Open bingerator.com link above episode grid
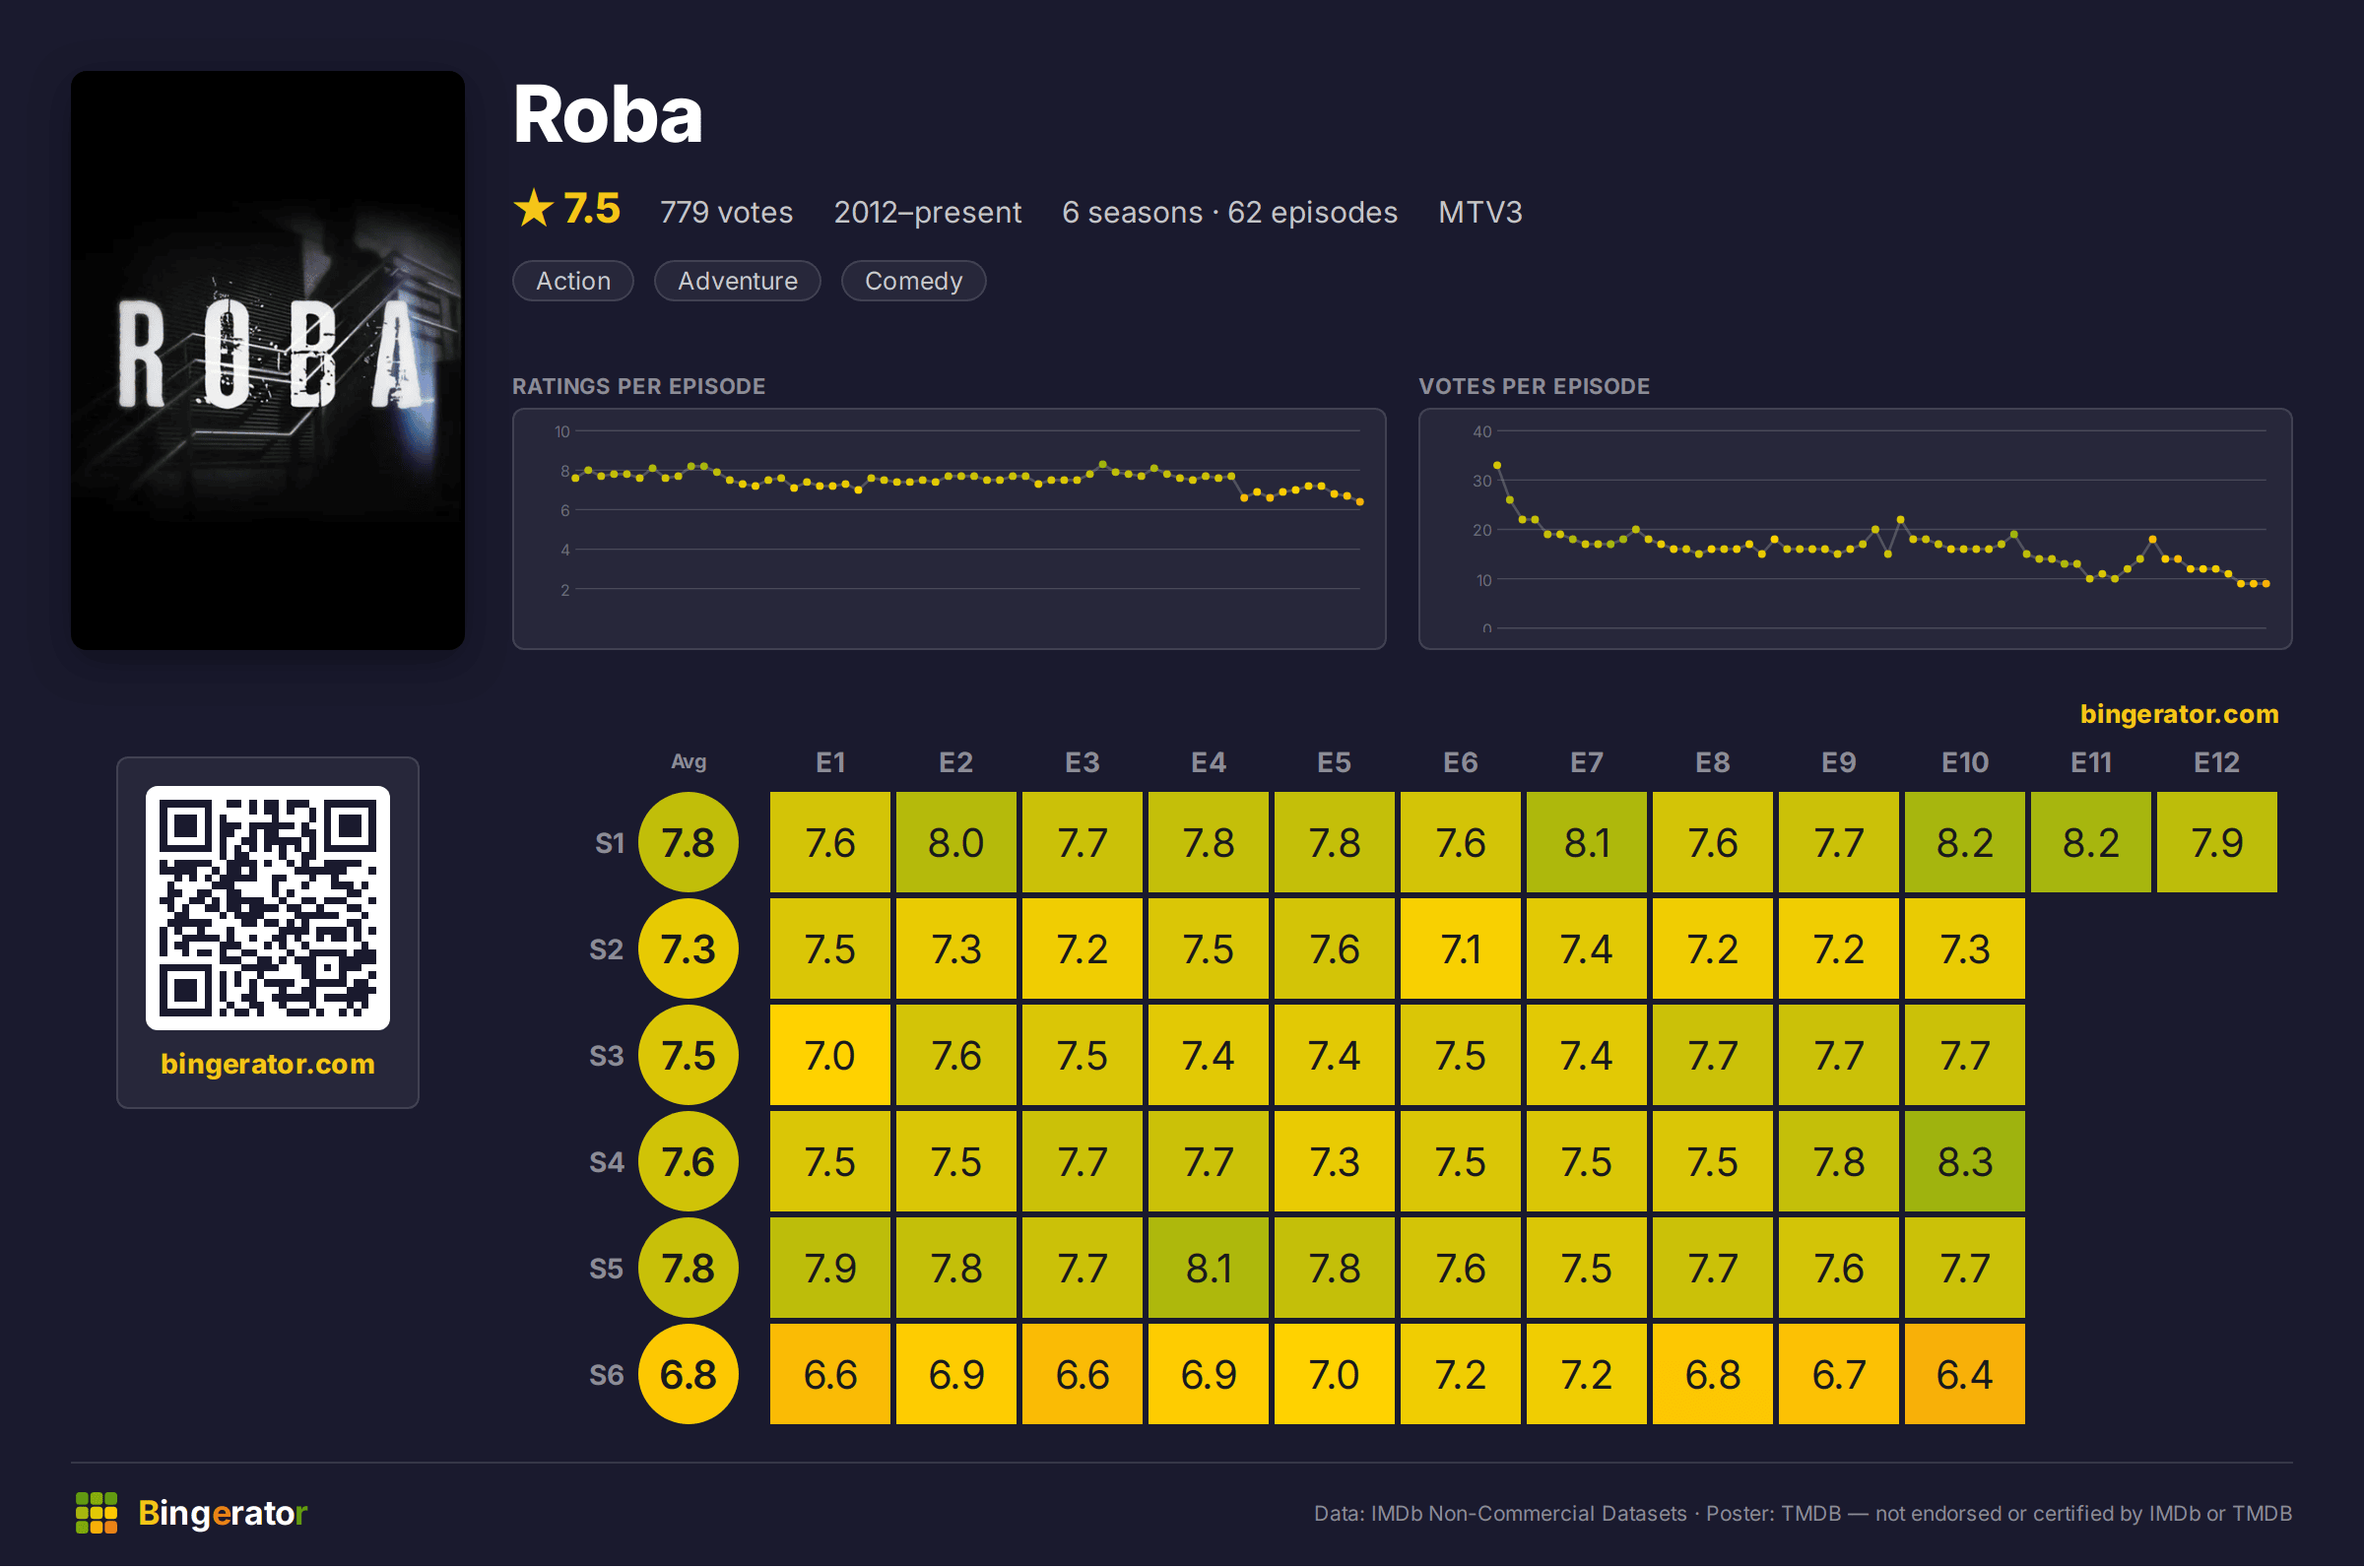2364x1568 pixels. click(x=2179, y=714)
